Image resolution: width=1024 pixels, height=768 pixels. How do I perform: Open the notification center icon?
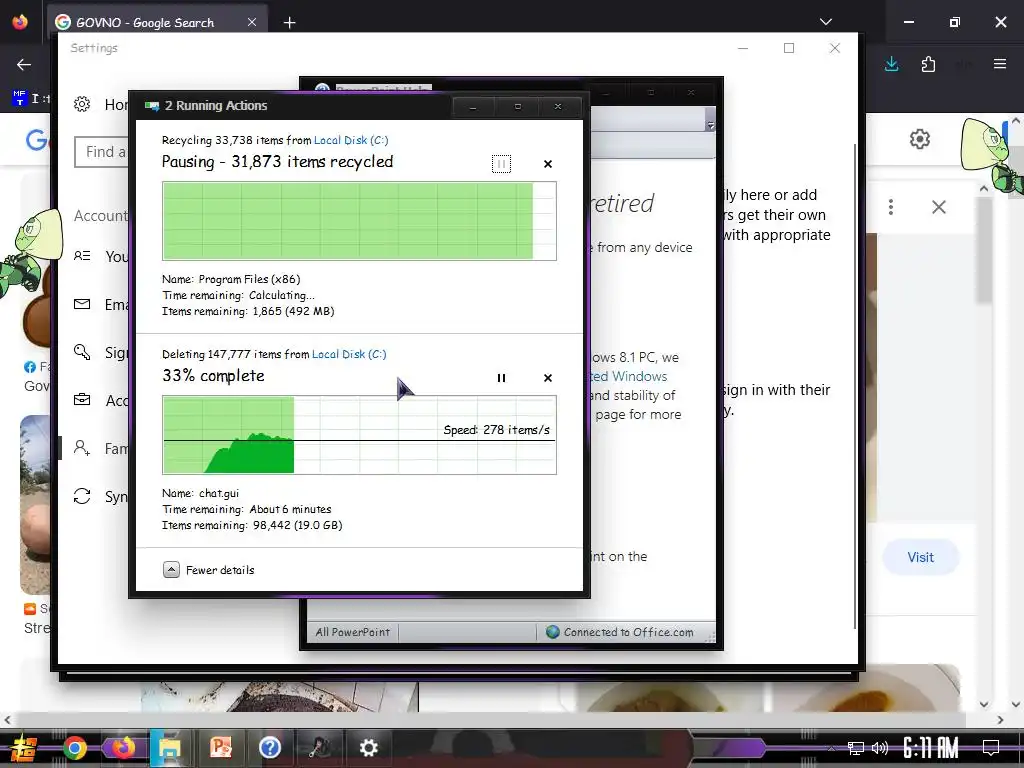991,747
